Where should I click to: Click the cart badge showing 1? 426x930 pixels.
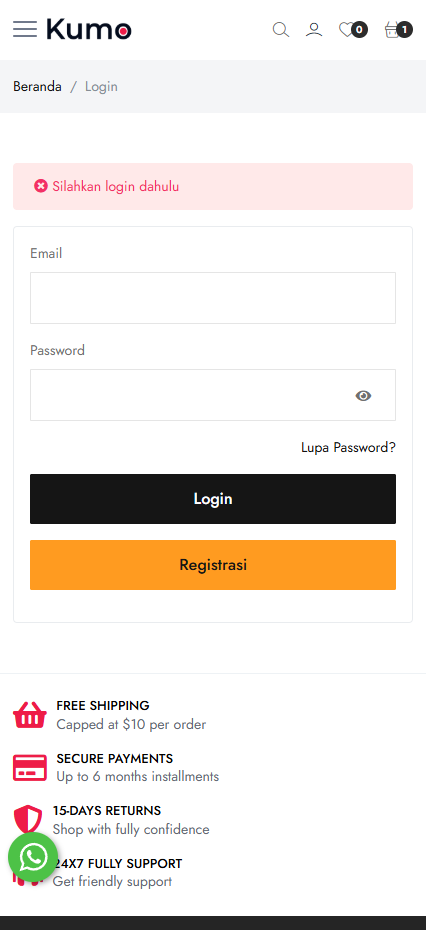coord(405,29)
